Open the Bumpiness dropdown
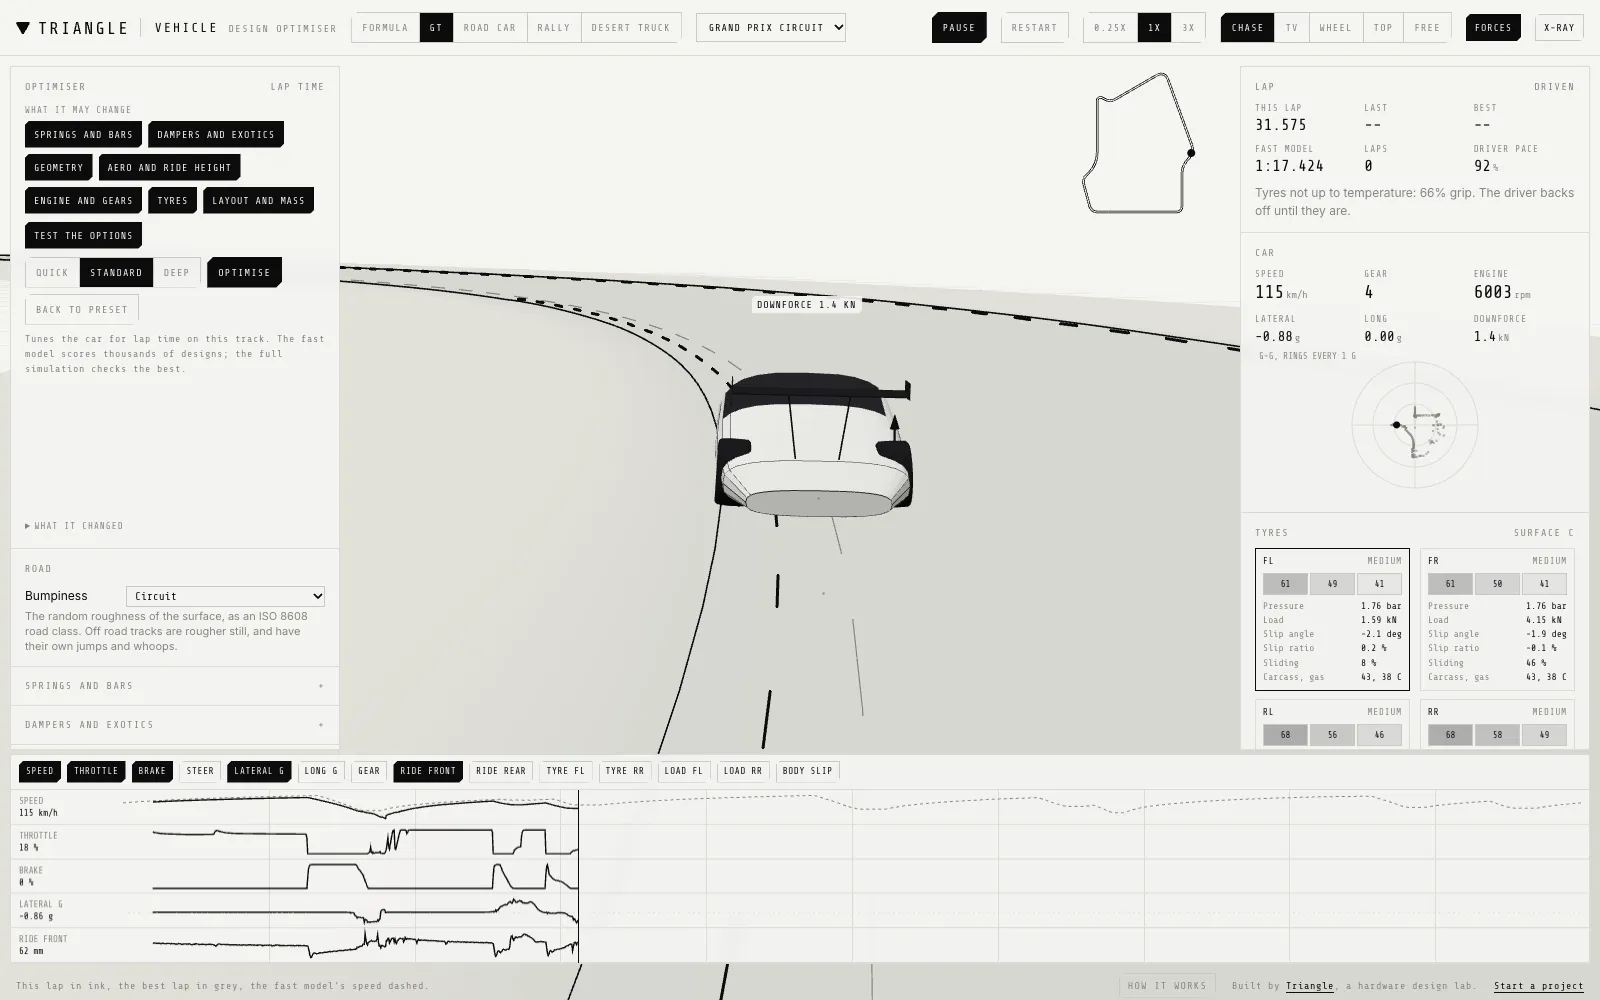1600x1000 pixels. tap(225, 596)
